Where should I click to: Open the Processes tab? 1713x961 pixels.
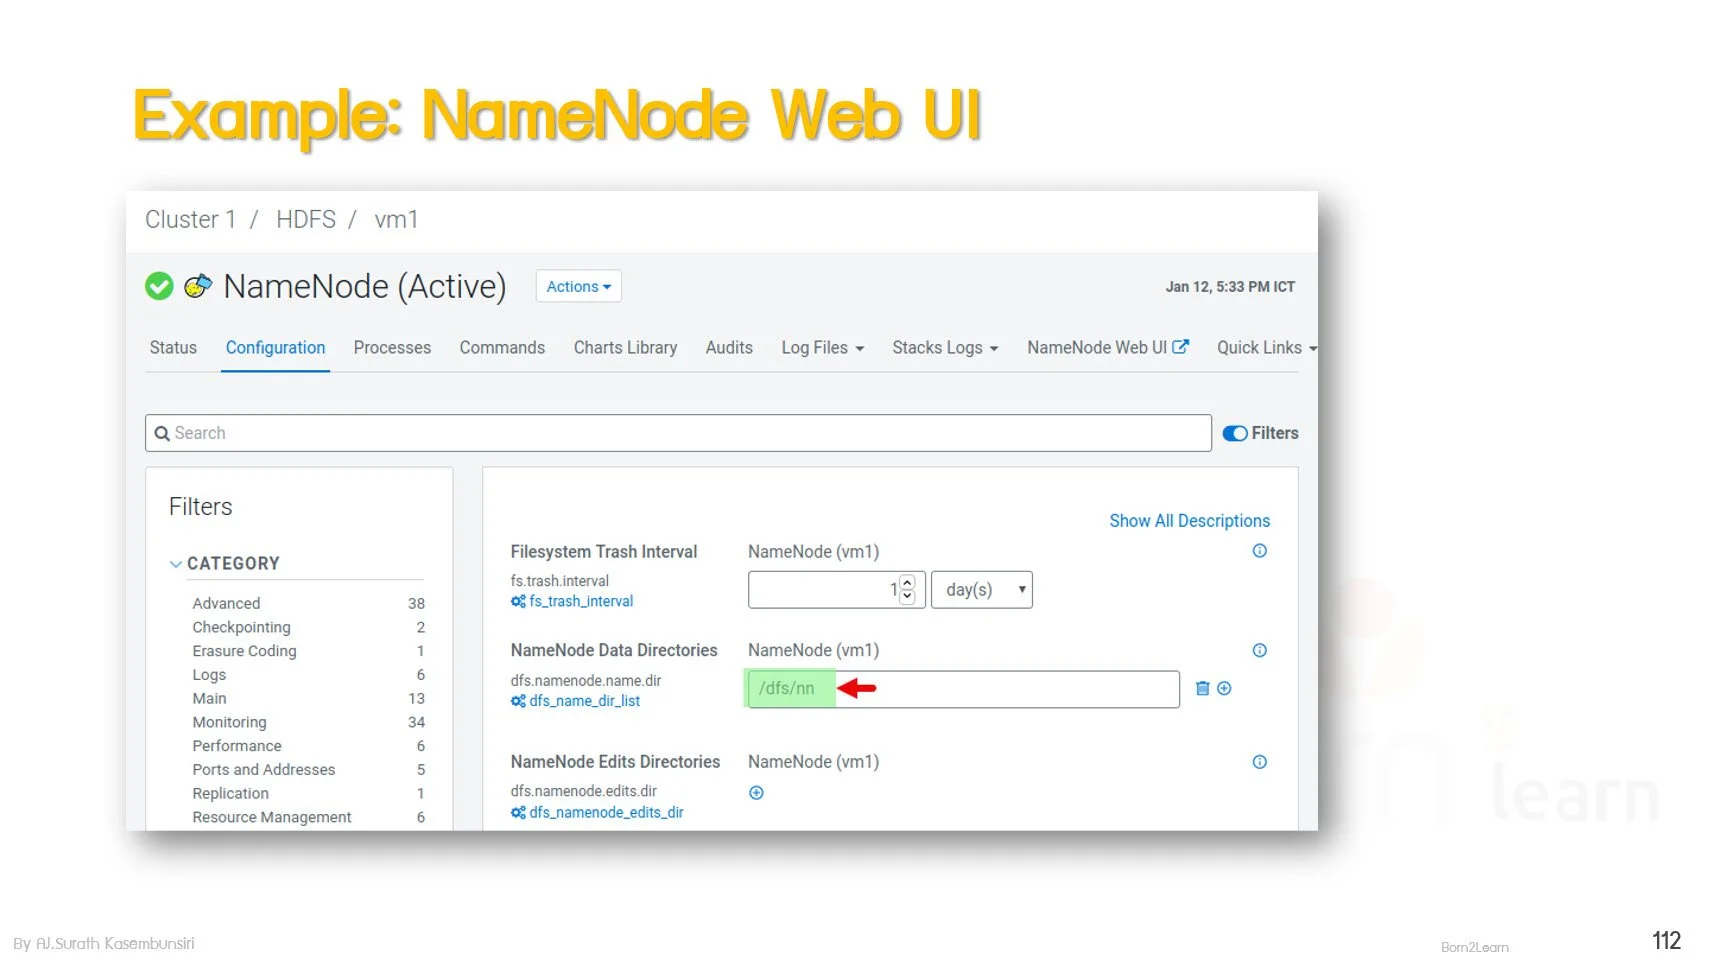pyautogui.click(x=392, y=347)
